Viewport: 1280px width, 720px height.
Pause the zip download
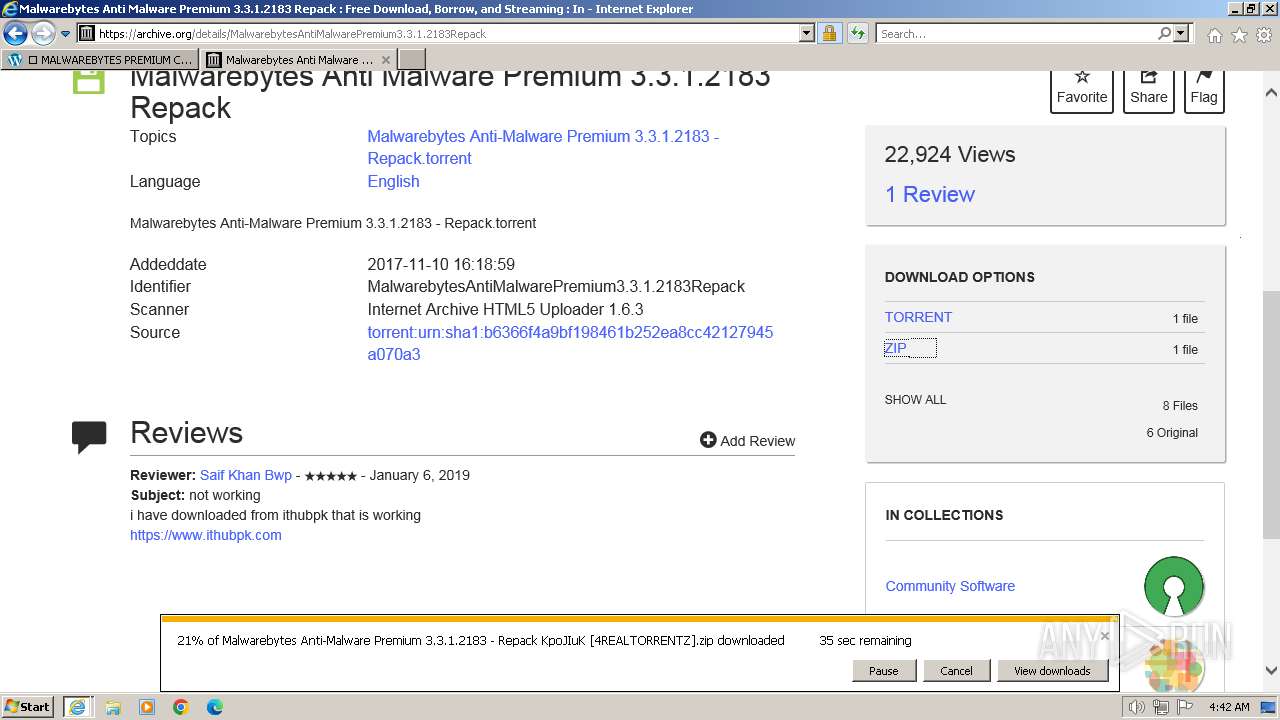click(x=884, y=671)
